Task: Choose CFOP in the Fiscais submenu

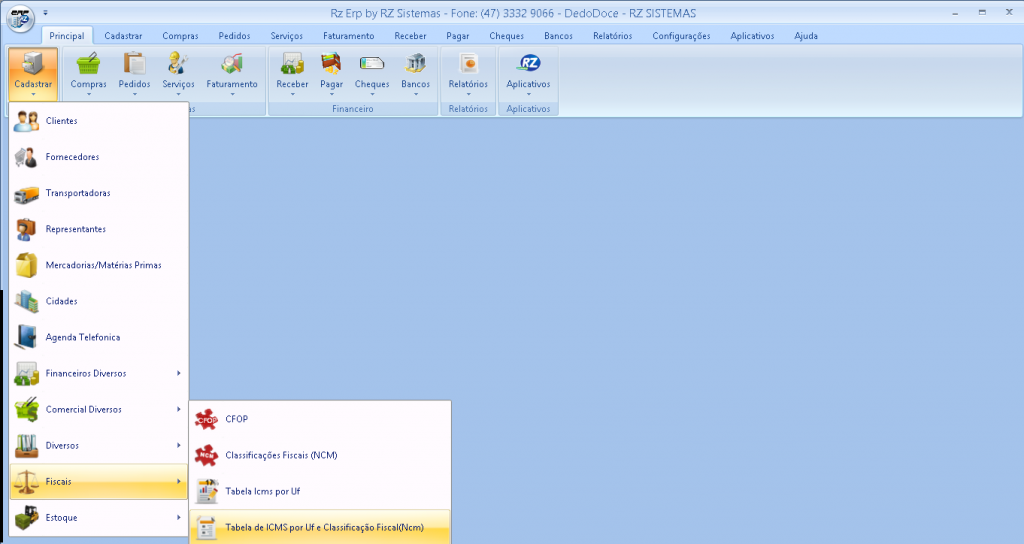Action: tap(237, 419)
